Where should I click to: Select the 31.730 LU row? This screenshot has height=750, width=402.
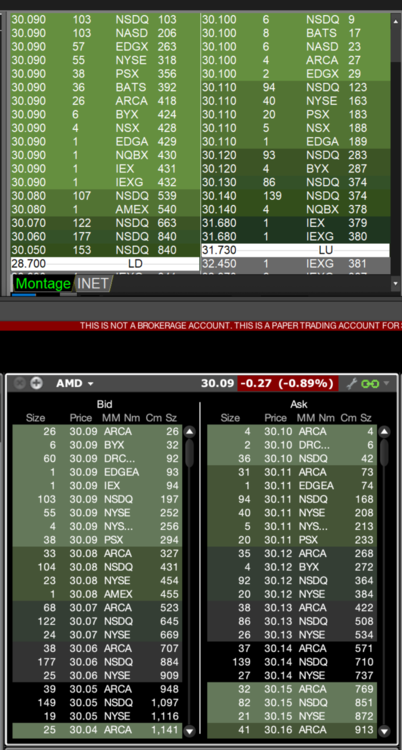(x=295, y=250)
